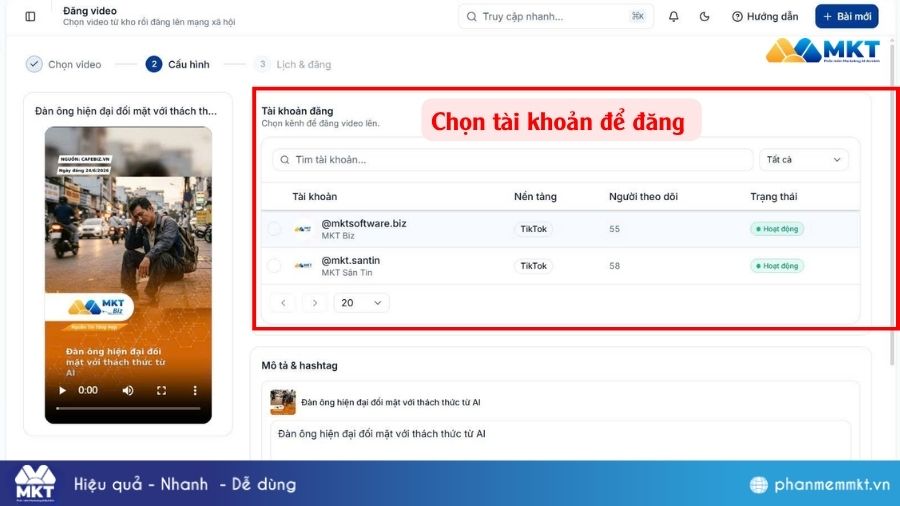Jump to Lịch & đăng step
Viewport: 900px width, 506px height.
293,64
